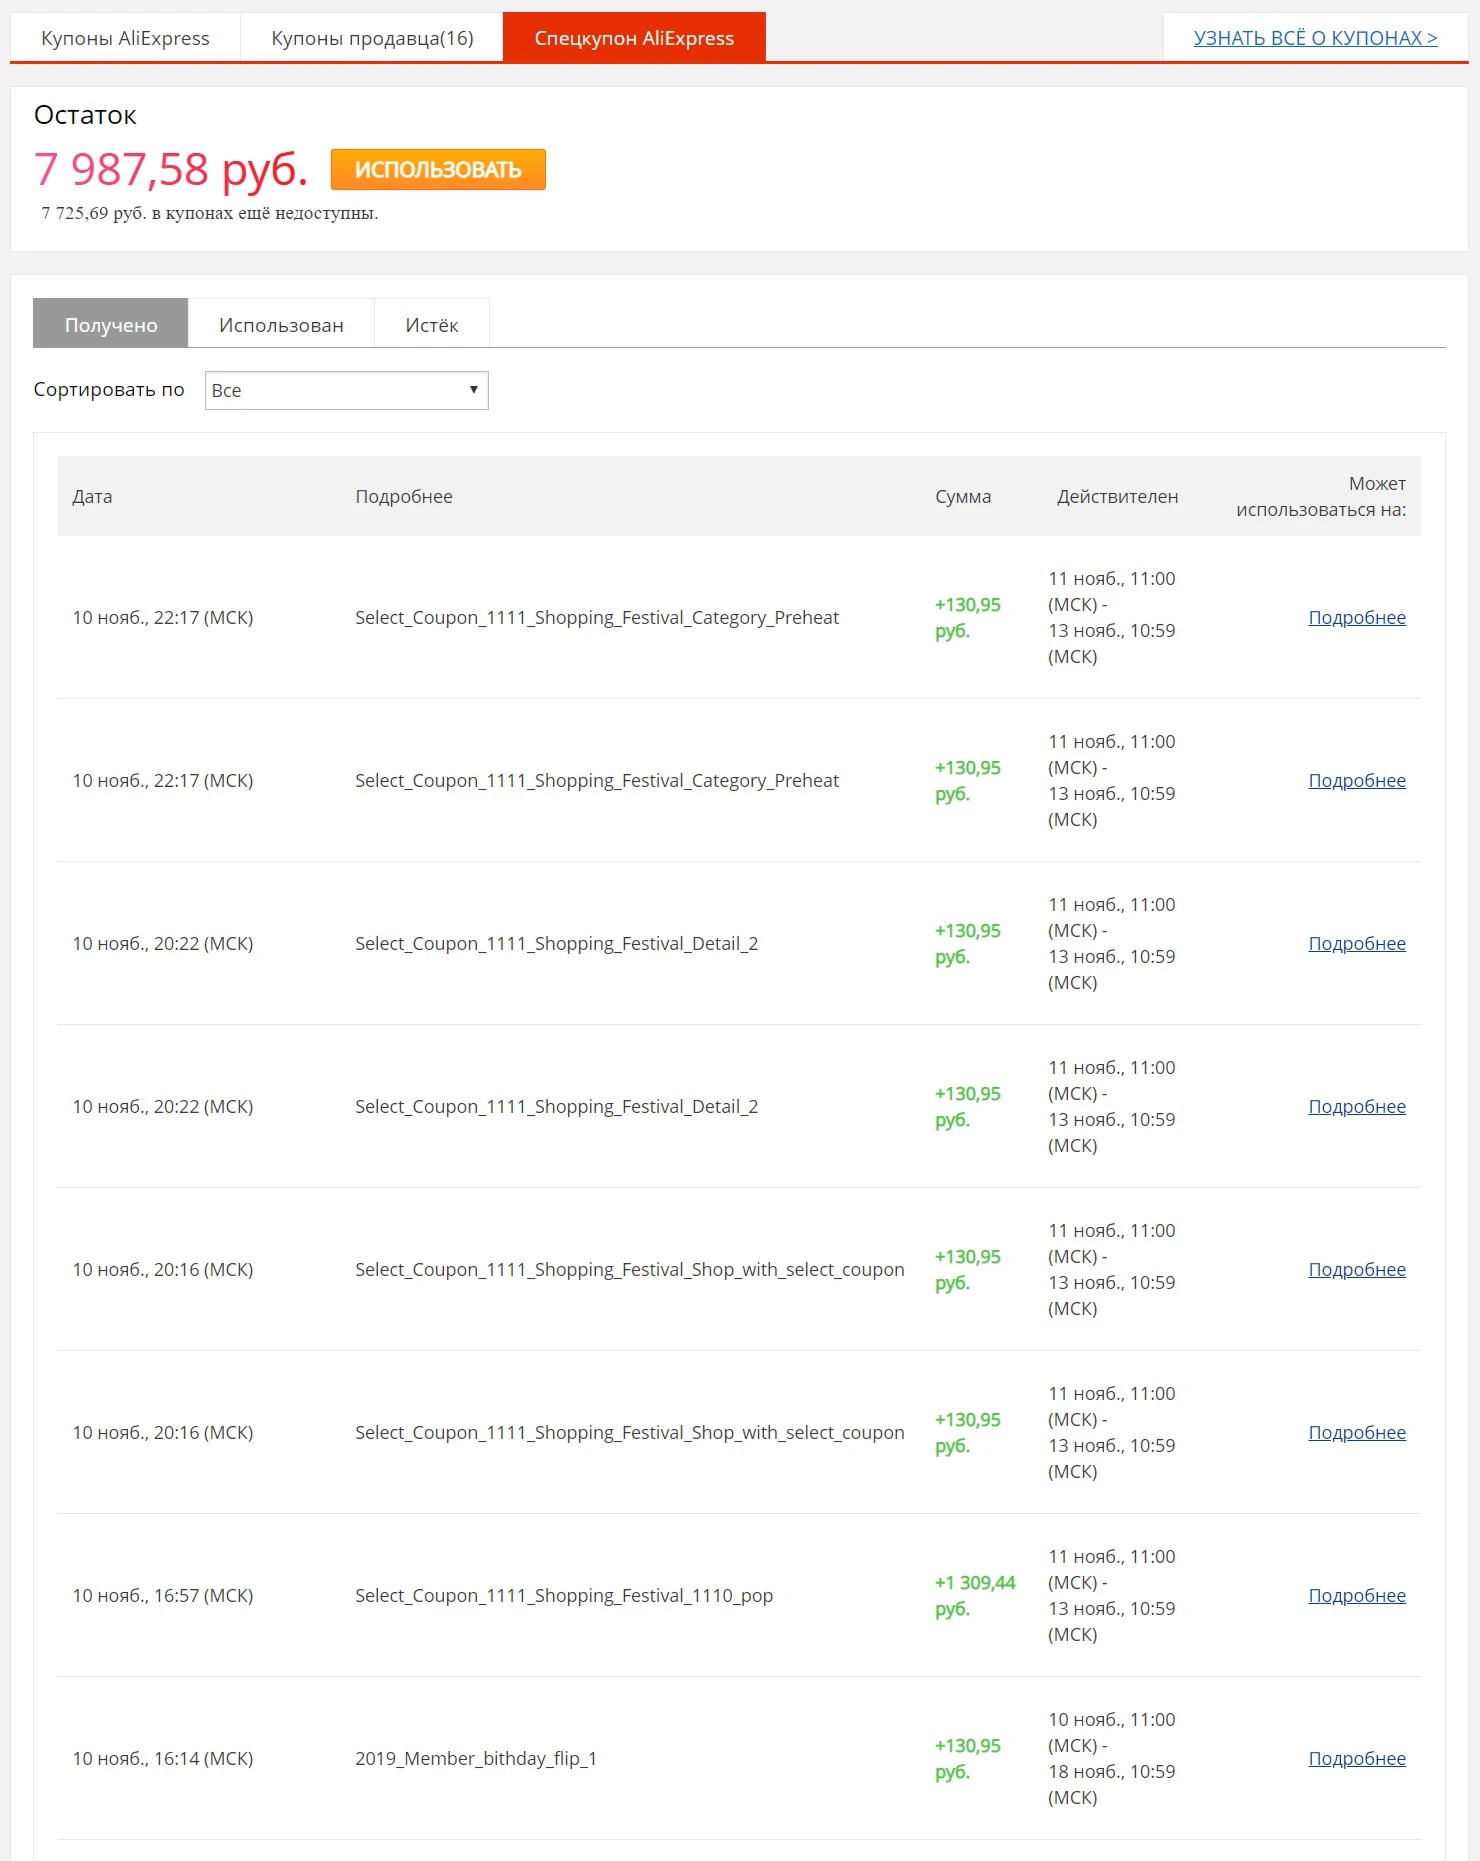The width and height of the screenshot is (1480, 1861).
Task: Click the 7 725,69 руб. unavailable coupons note
Action: (x=210, y=213)
